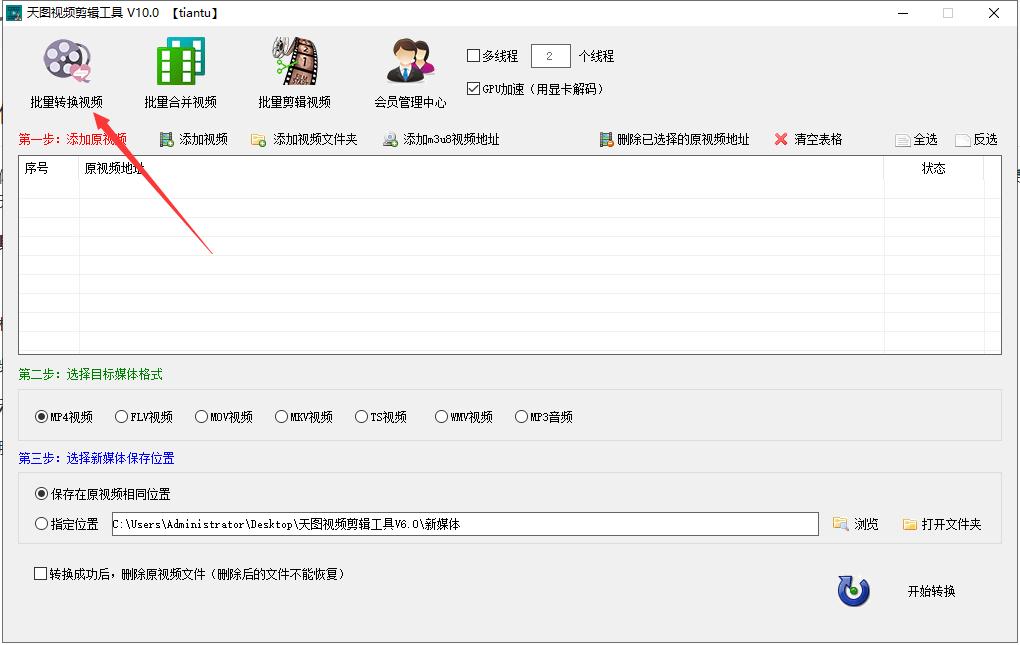The image size is (1020, 645).
Task: Click the blue circular 开始转换 icon
Action: click(x=853, y=591)
